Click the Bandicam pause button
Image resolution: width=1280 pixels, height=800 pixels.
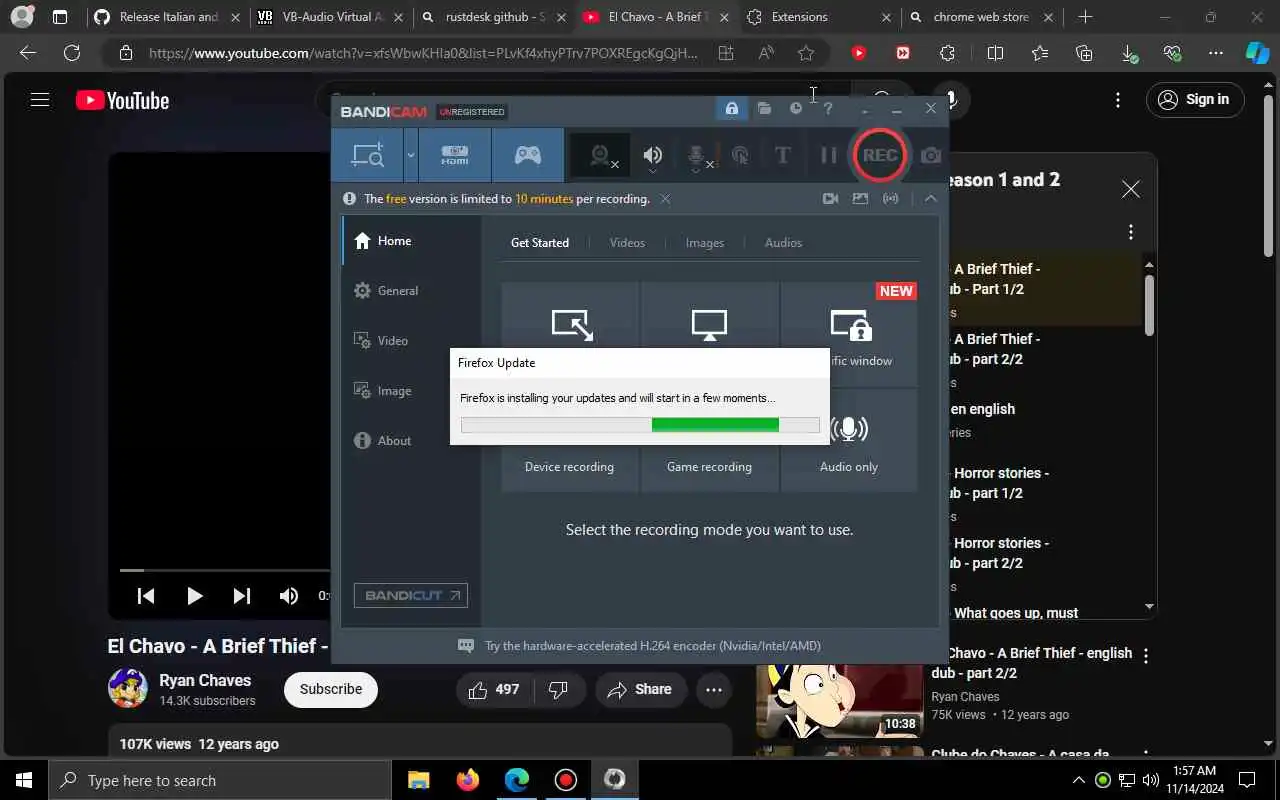829,155
